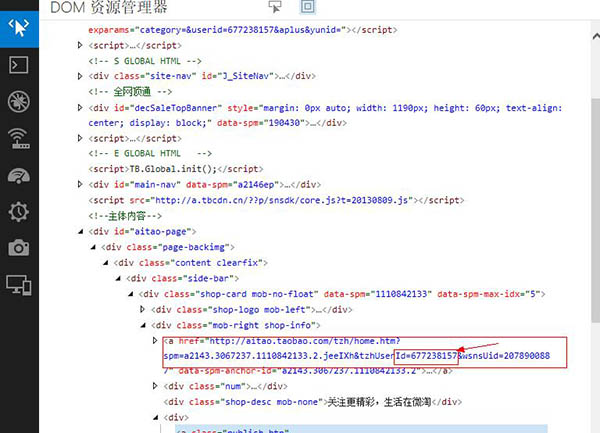The image size is (600, 433).
Task: Open the Debugger bug icon
Action: point(18,102)
